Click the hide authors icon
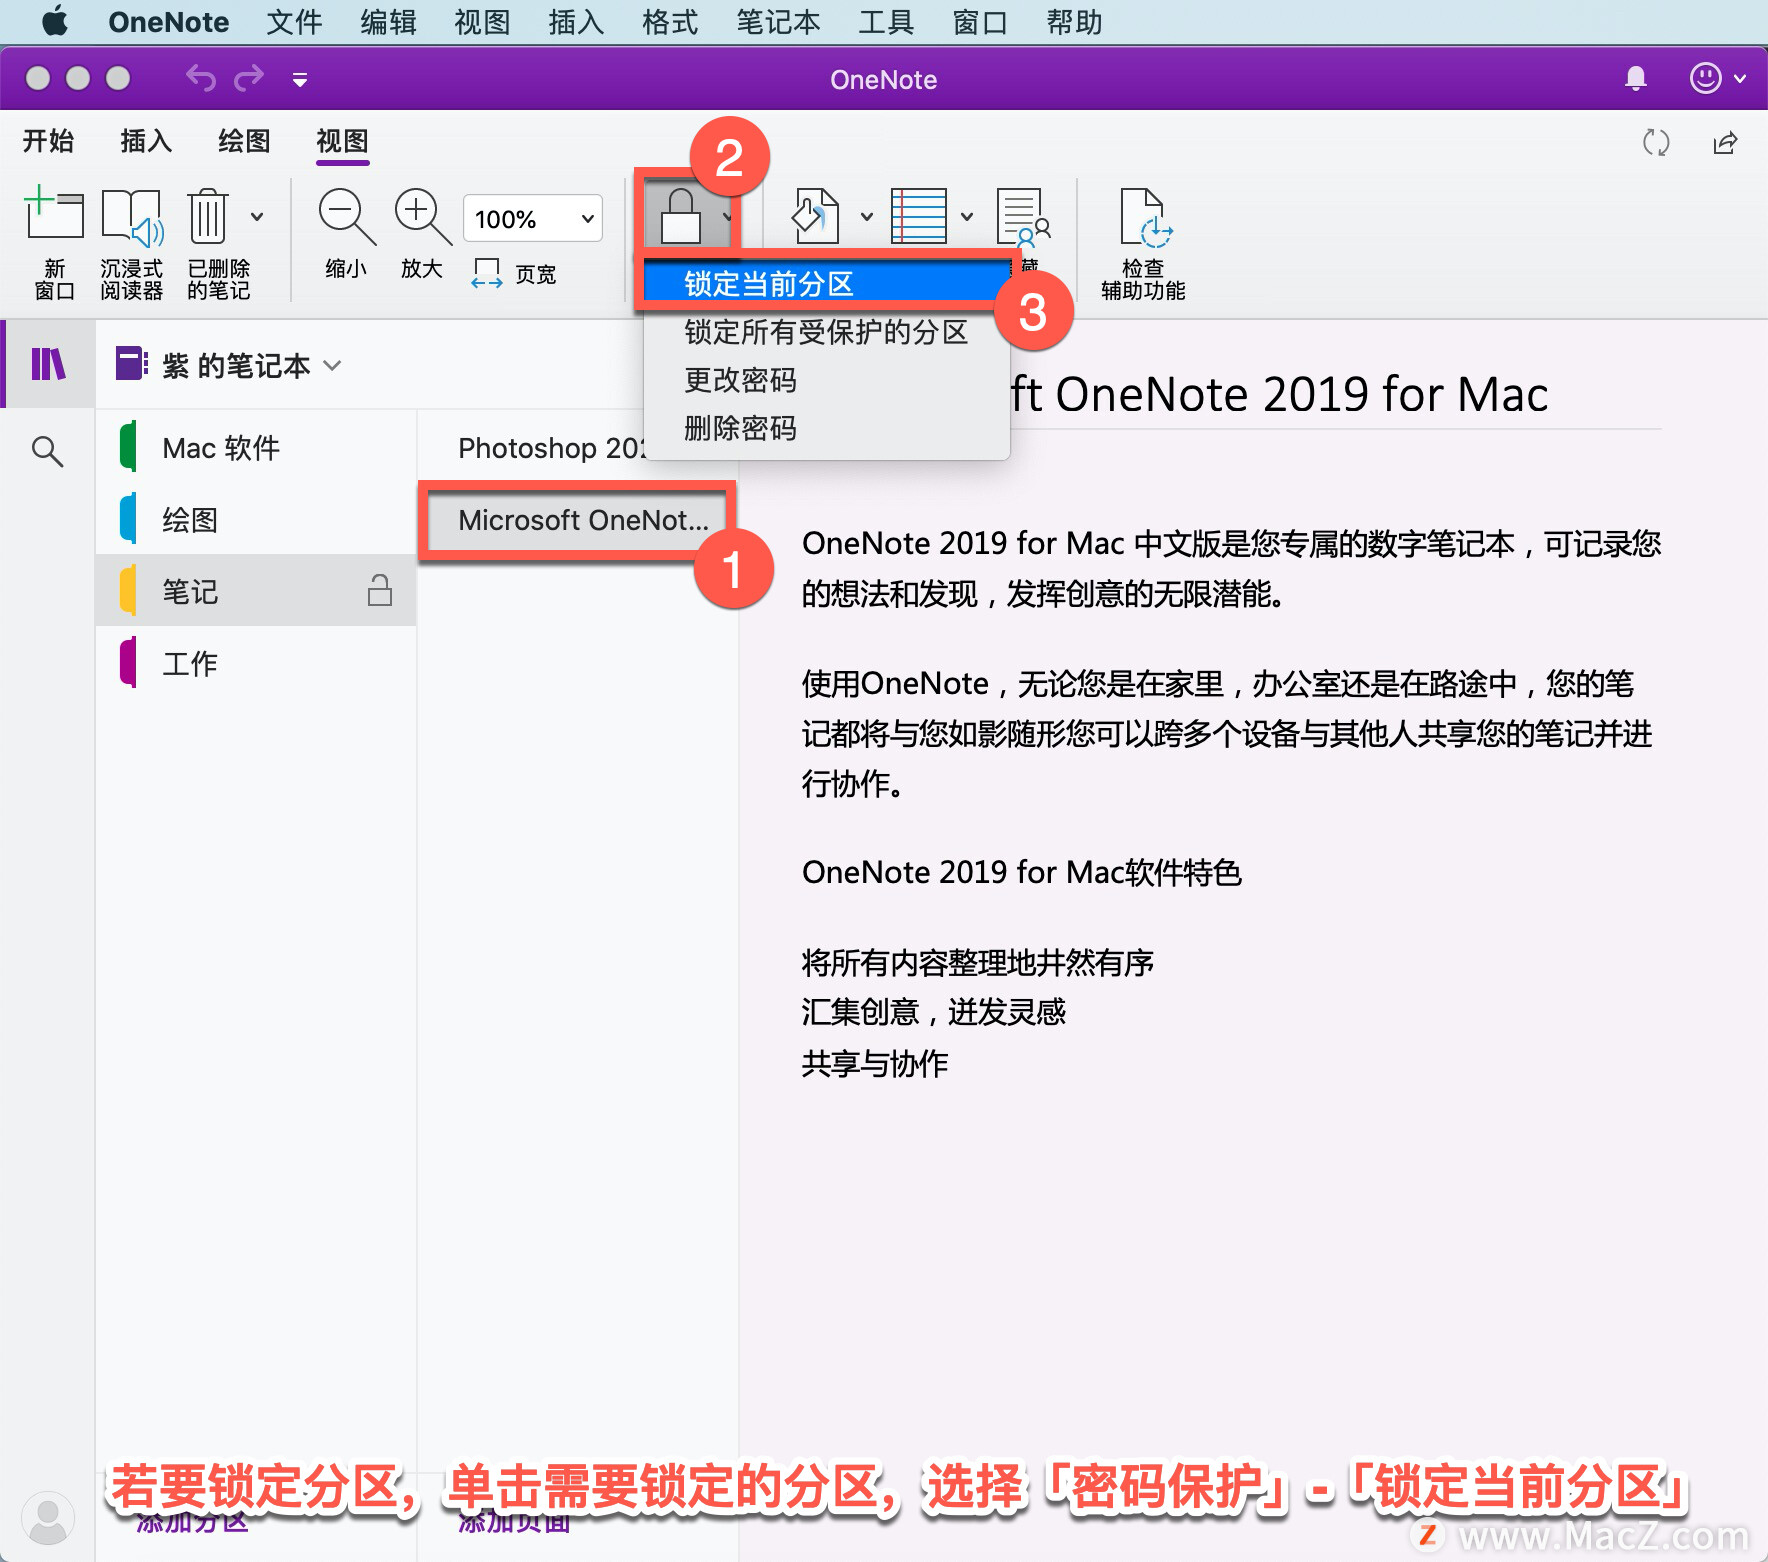The width and height of the screenshot is (1768, 1562). click(x=1024, y=216)
